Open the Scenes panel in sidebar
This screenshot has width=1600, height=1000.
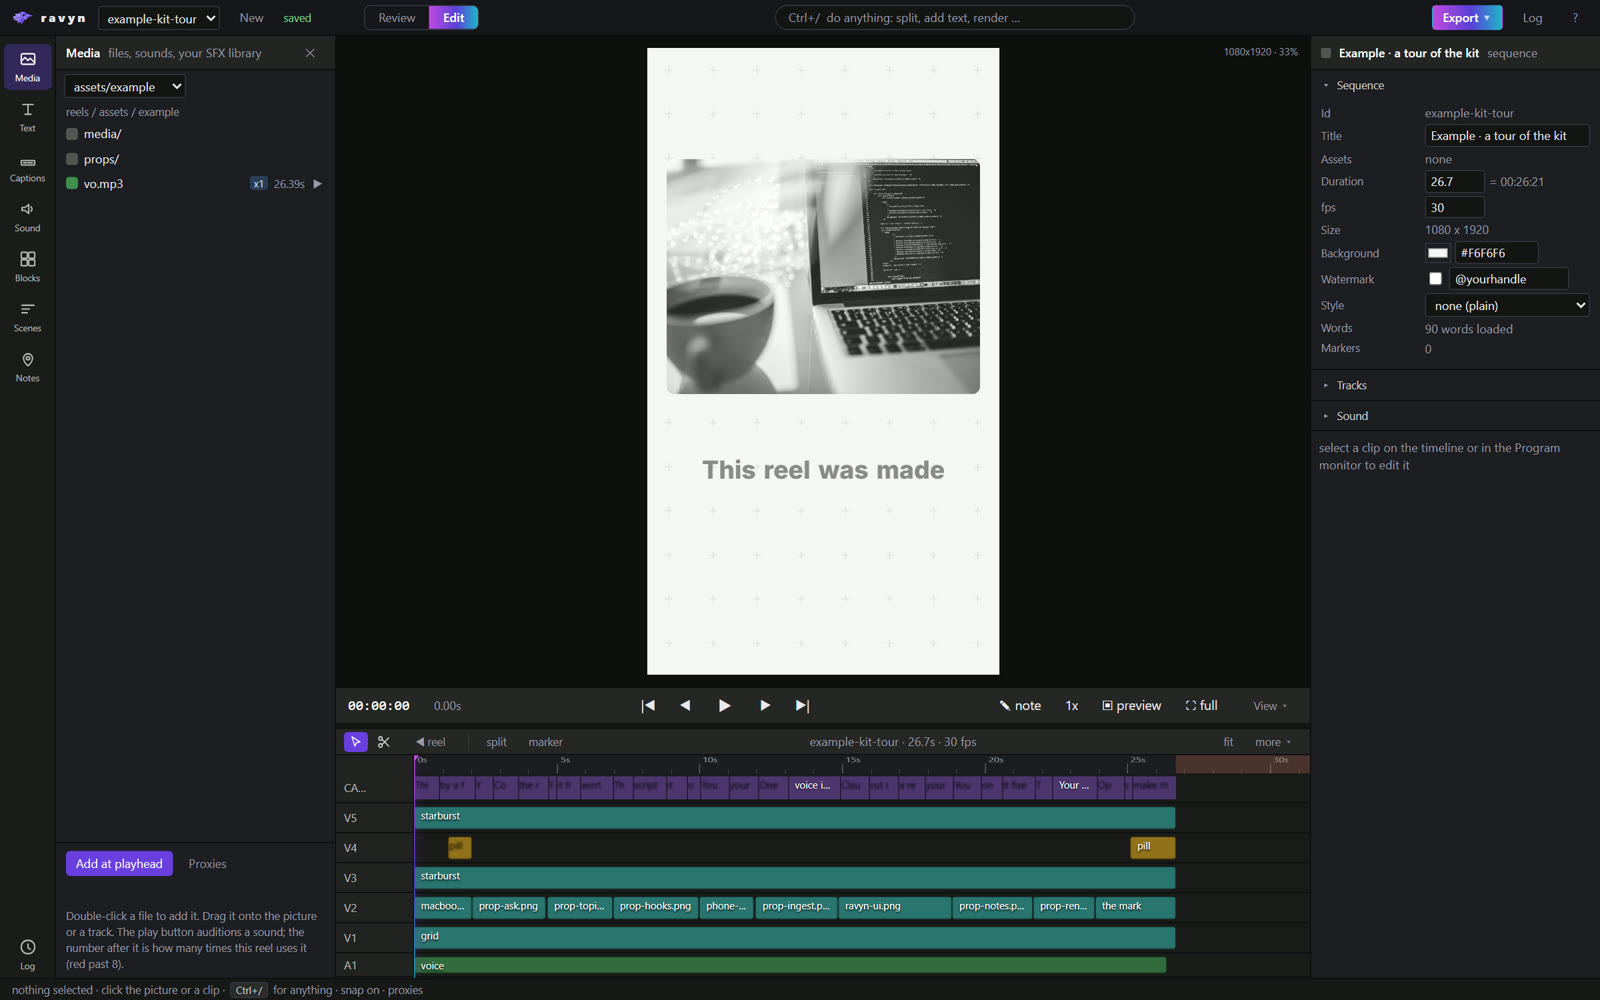pos(27,317)
